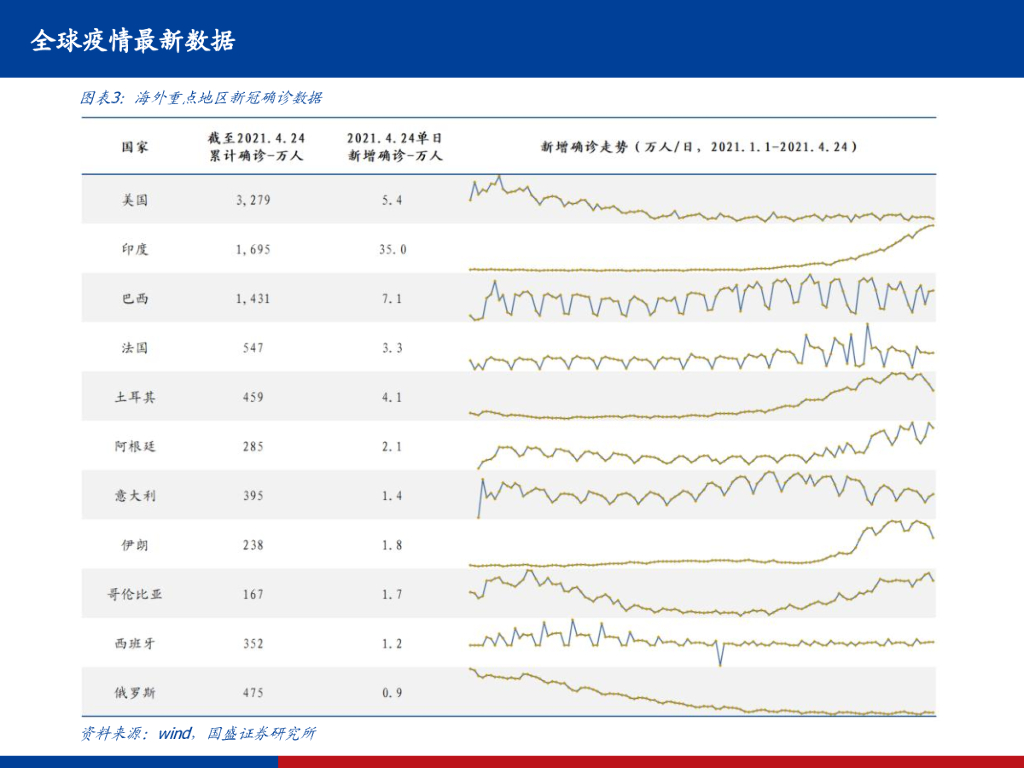Viewport: 1024px width, 768px height.
Task: Click the 新增确诊走势 trend column header
Action: click(x=699, y=146)
